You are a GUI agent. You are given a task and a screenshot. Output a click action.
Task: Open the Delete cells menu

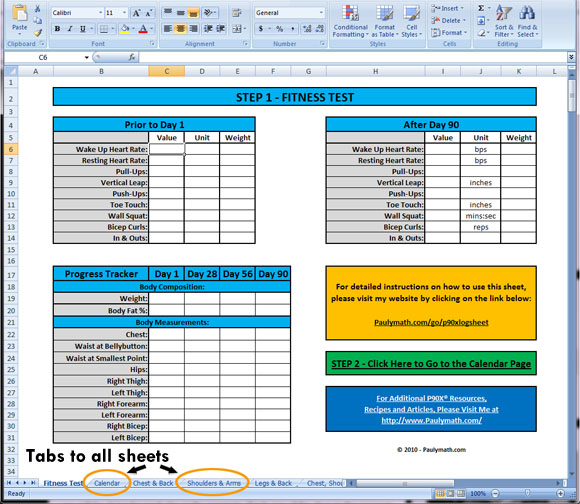point(449,21)
